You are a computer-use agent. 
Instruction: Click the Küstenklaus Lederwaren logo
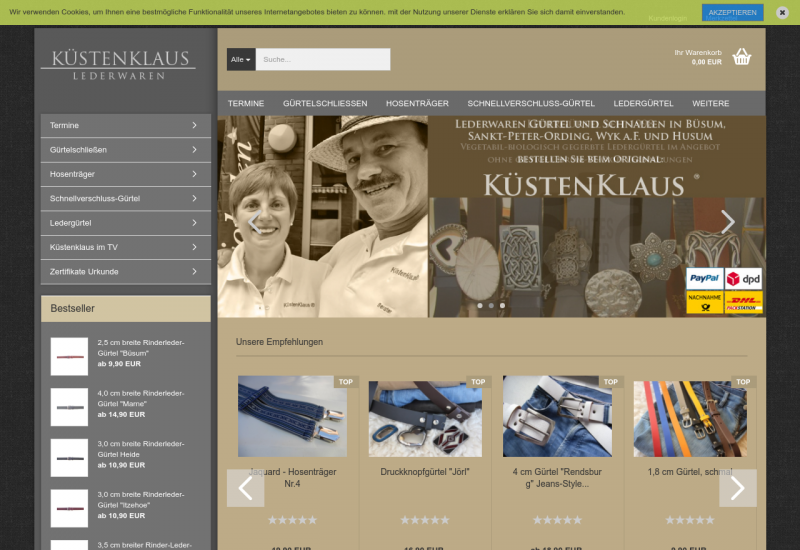pos(118,65)
